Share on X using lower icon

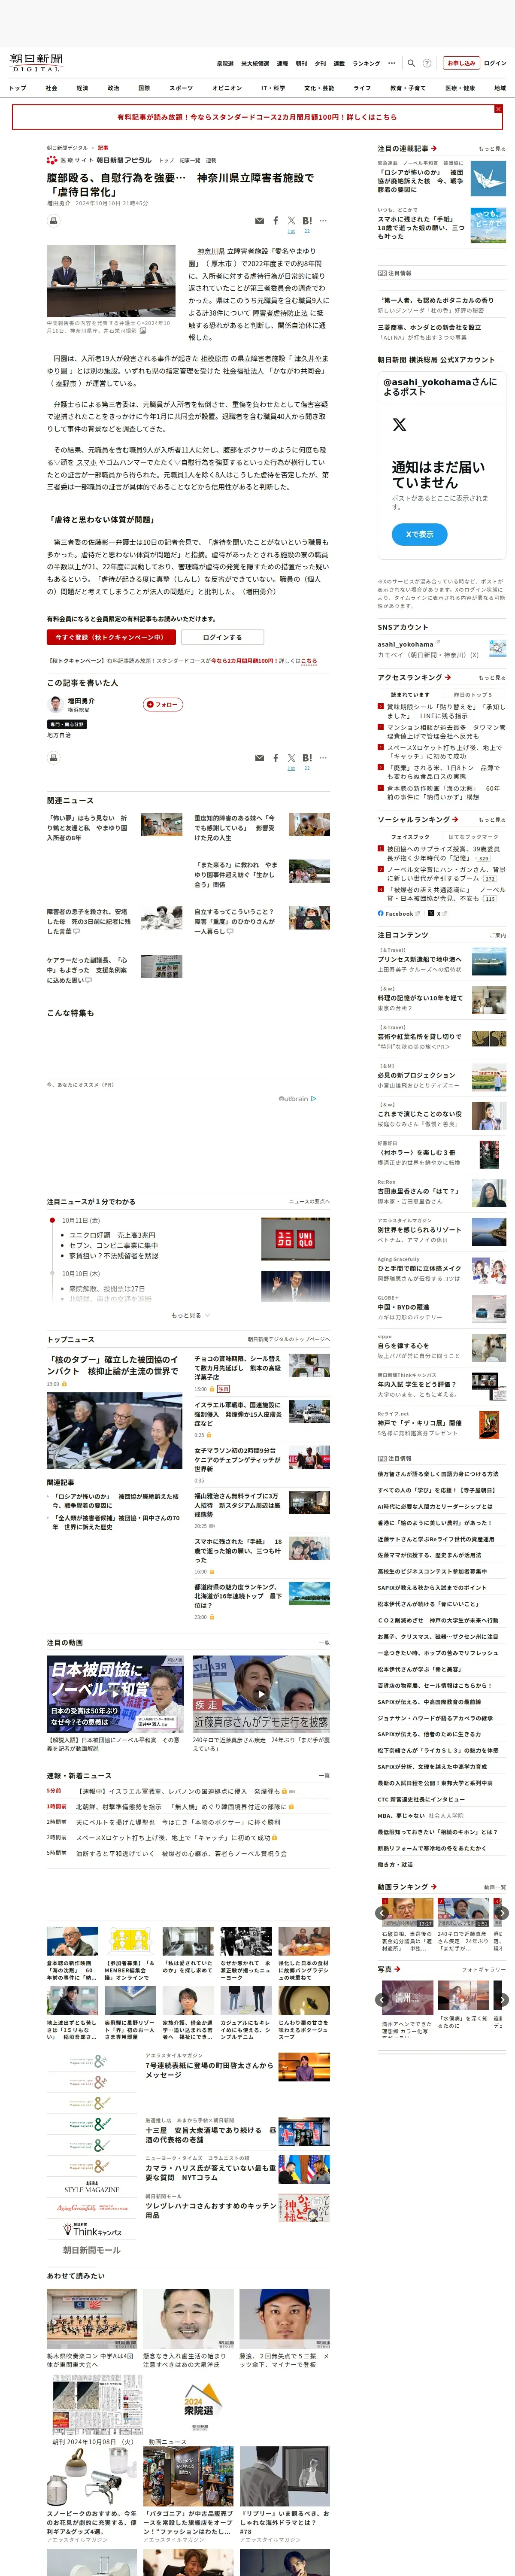(x=291, y=758)
